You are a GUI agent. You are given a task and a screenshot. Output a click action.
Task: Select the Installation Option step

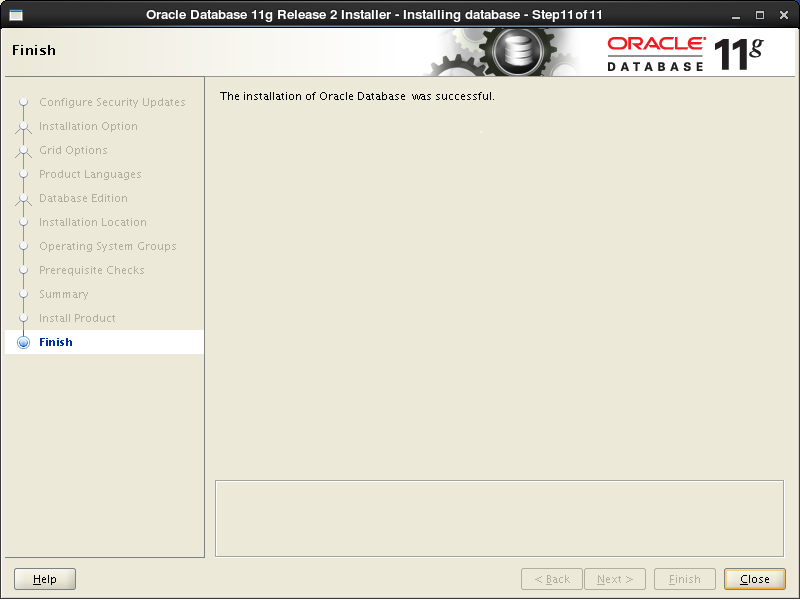pos(88,127)
